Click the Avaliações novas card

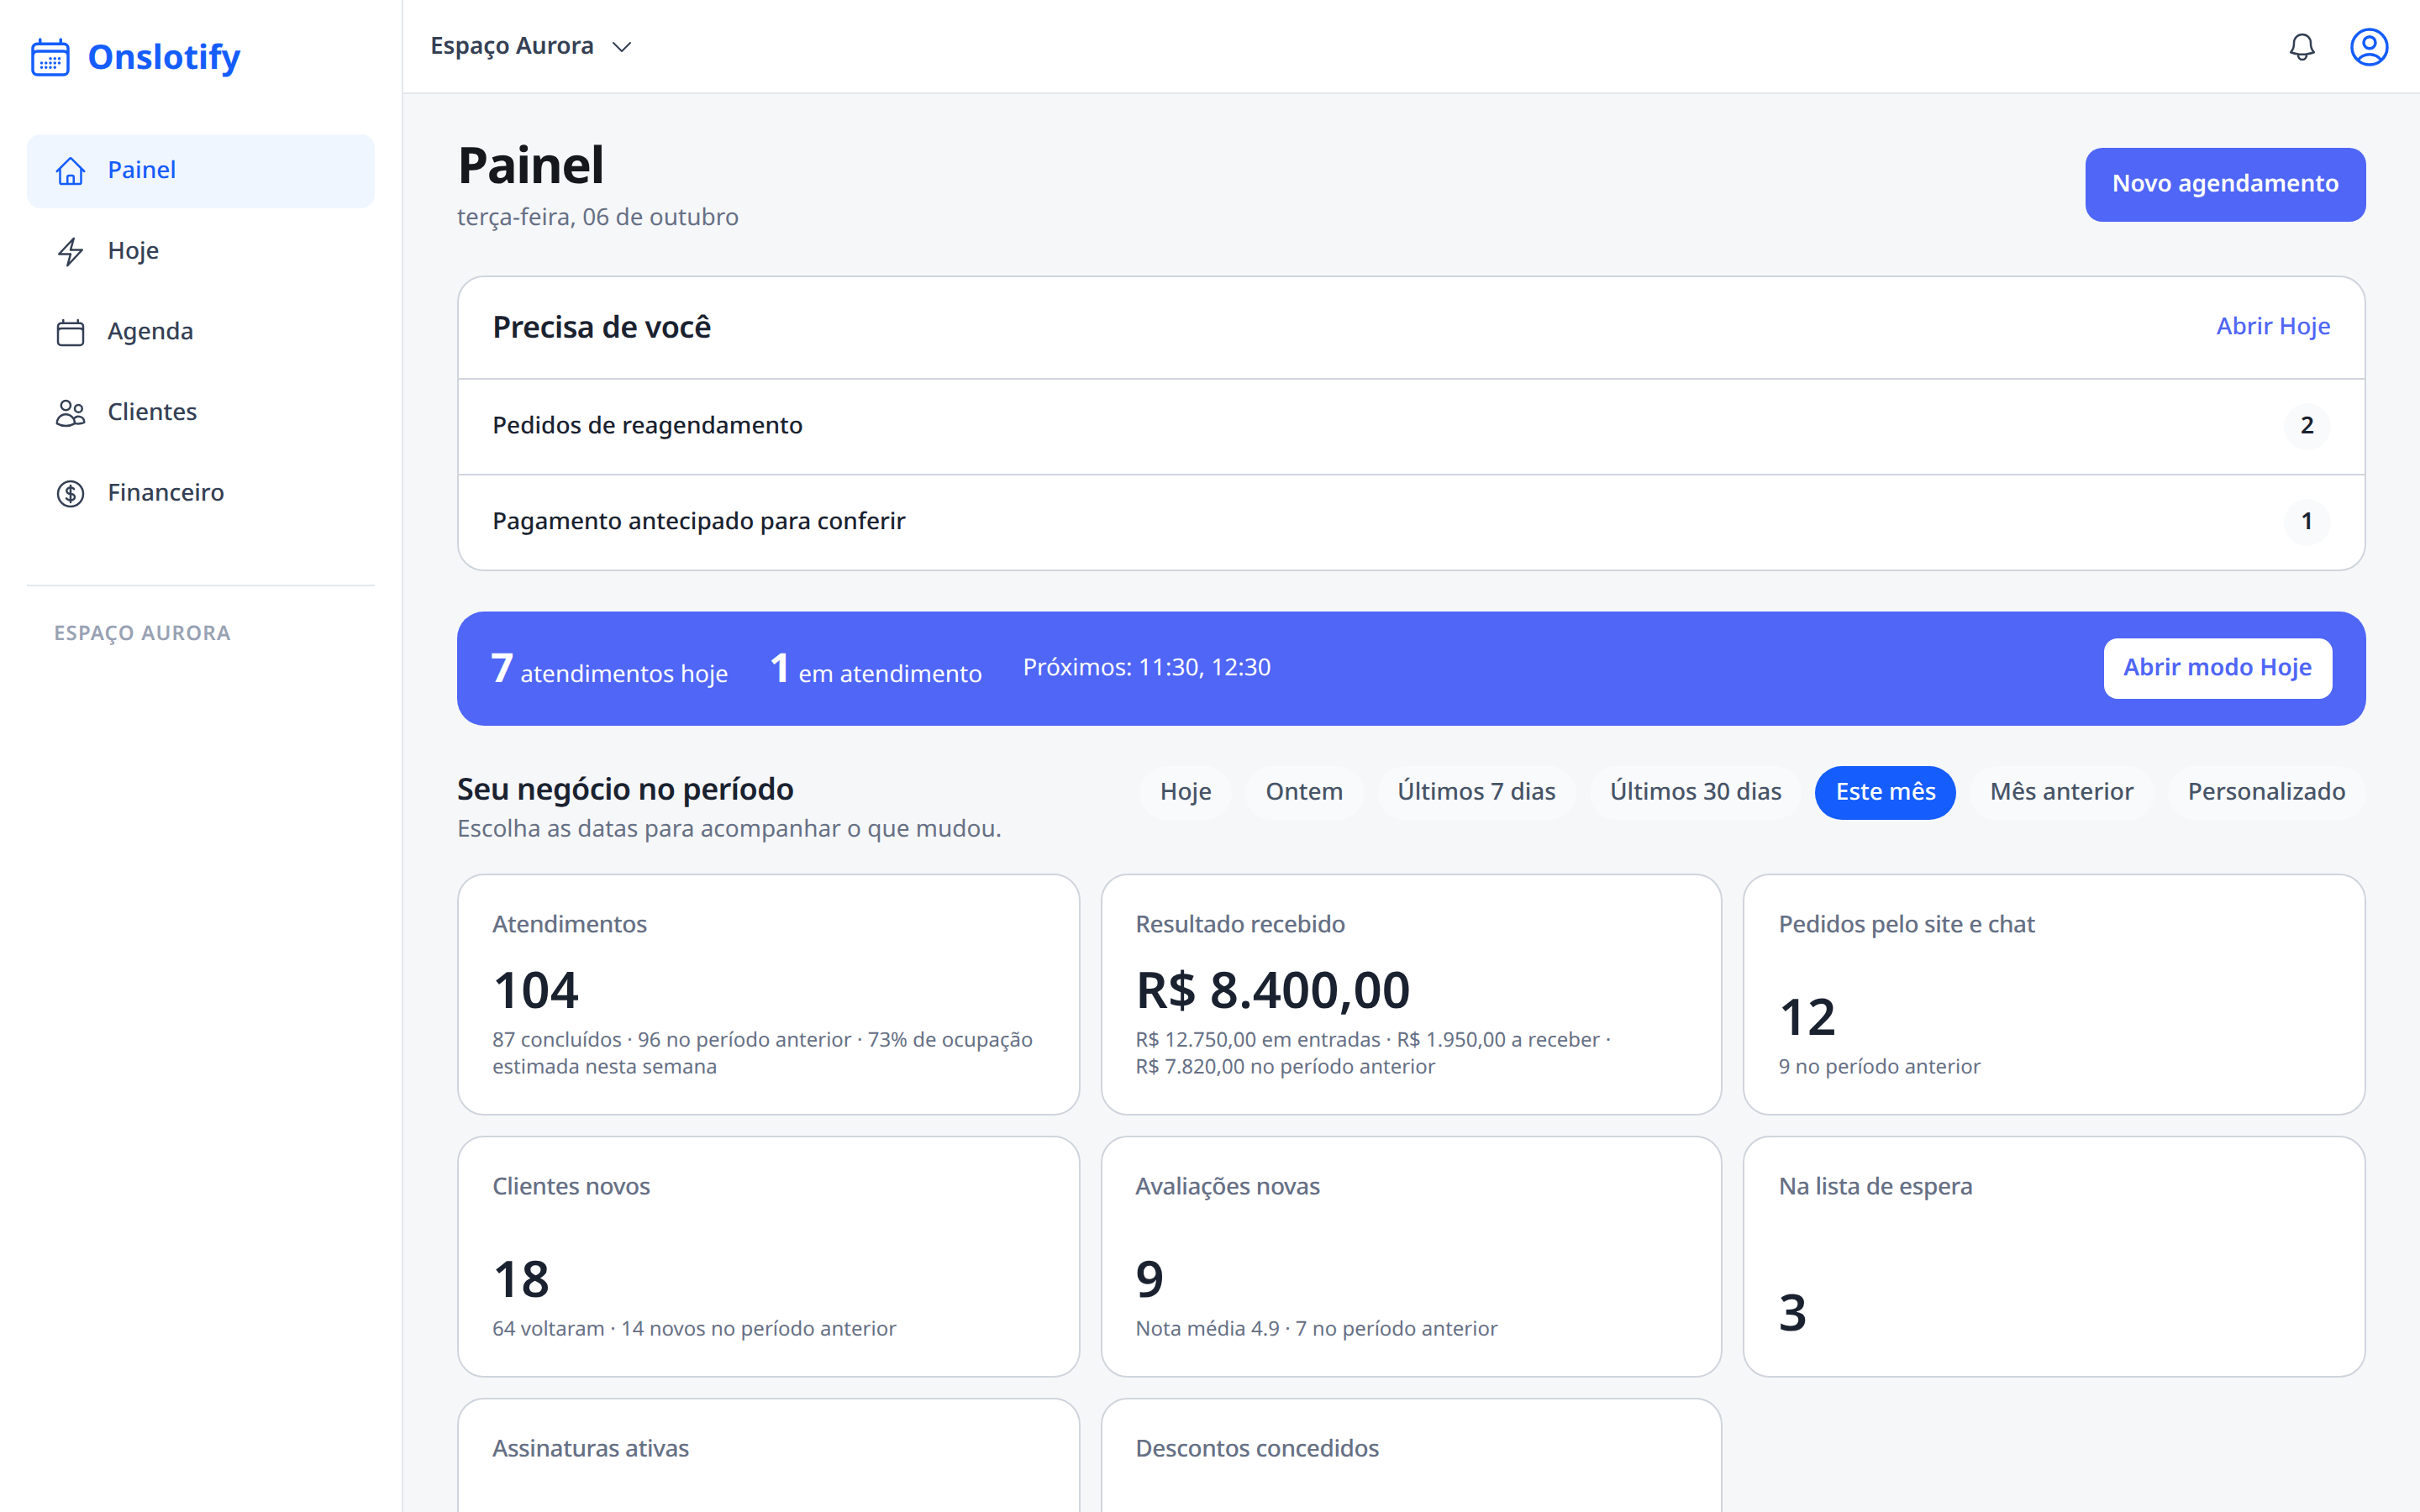tap(1411, 1257)
